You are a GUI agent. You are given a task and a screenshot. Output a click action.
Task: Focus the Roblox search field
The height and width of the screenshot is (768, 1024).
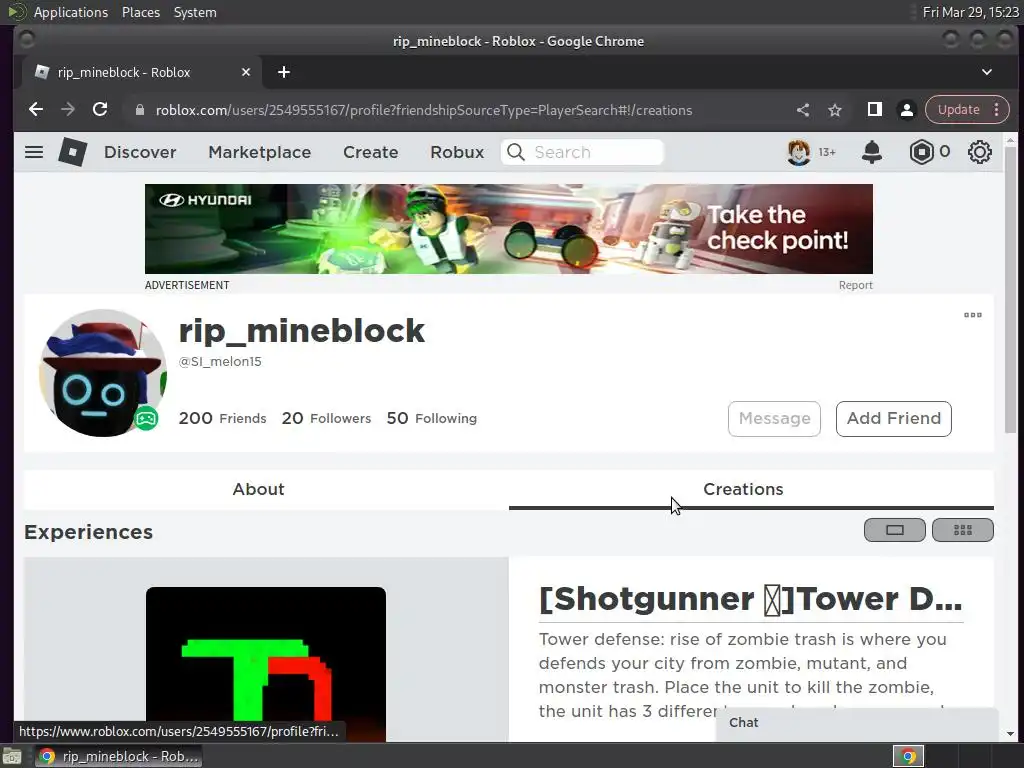click(x=583, y=152)
